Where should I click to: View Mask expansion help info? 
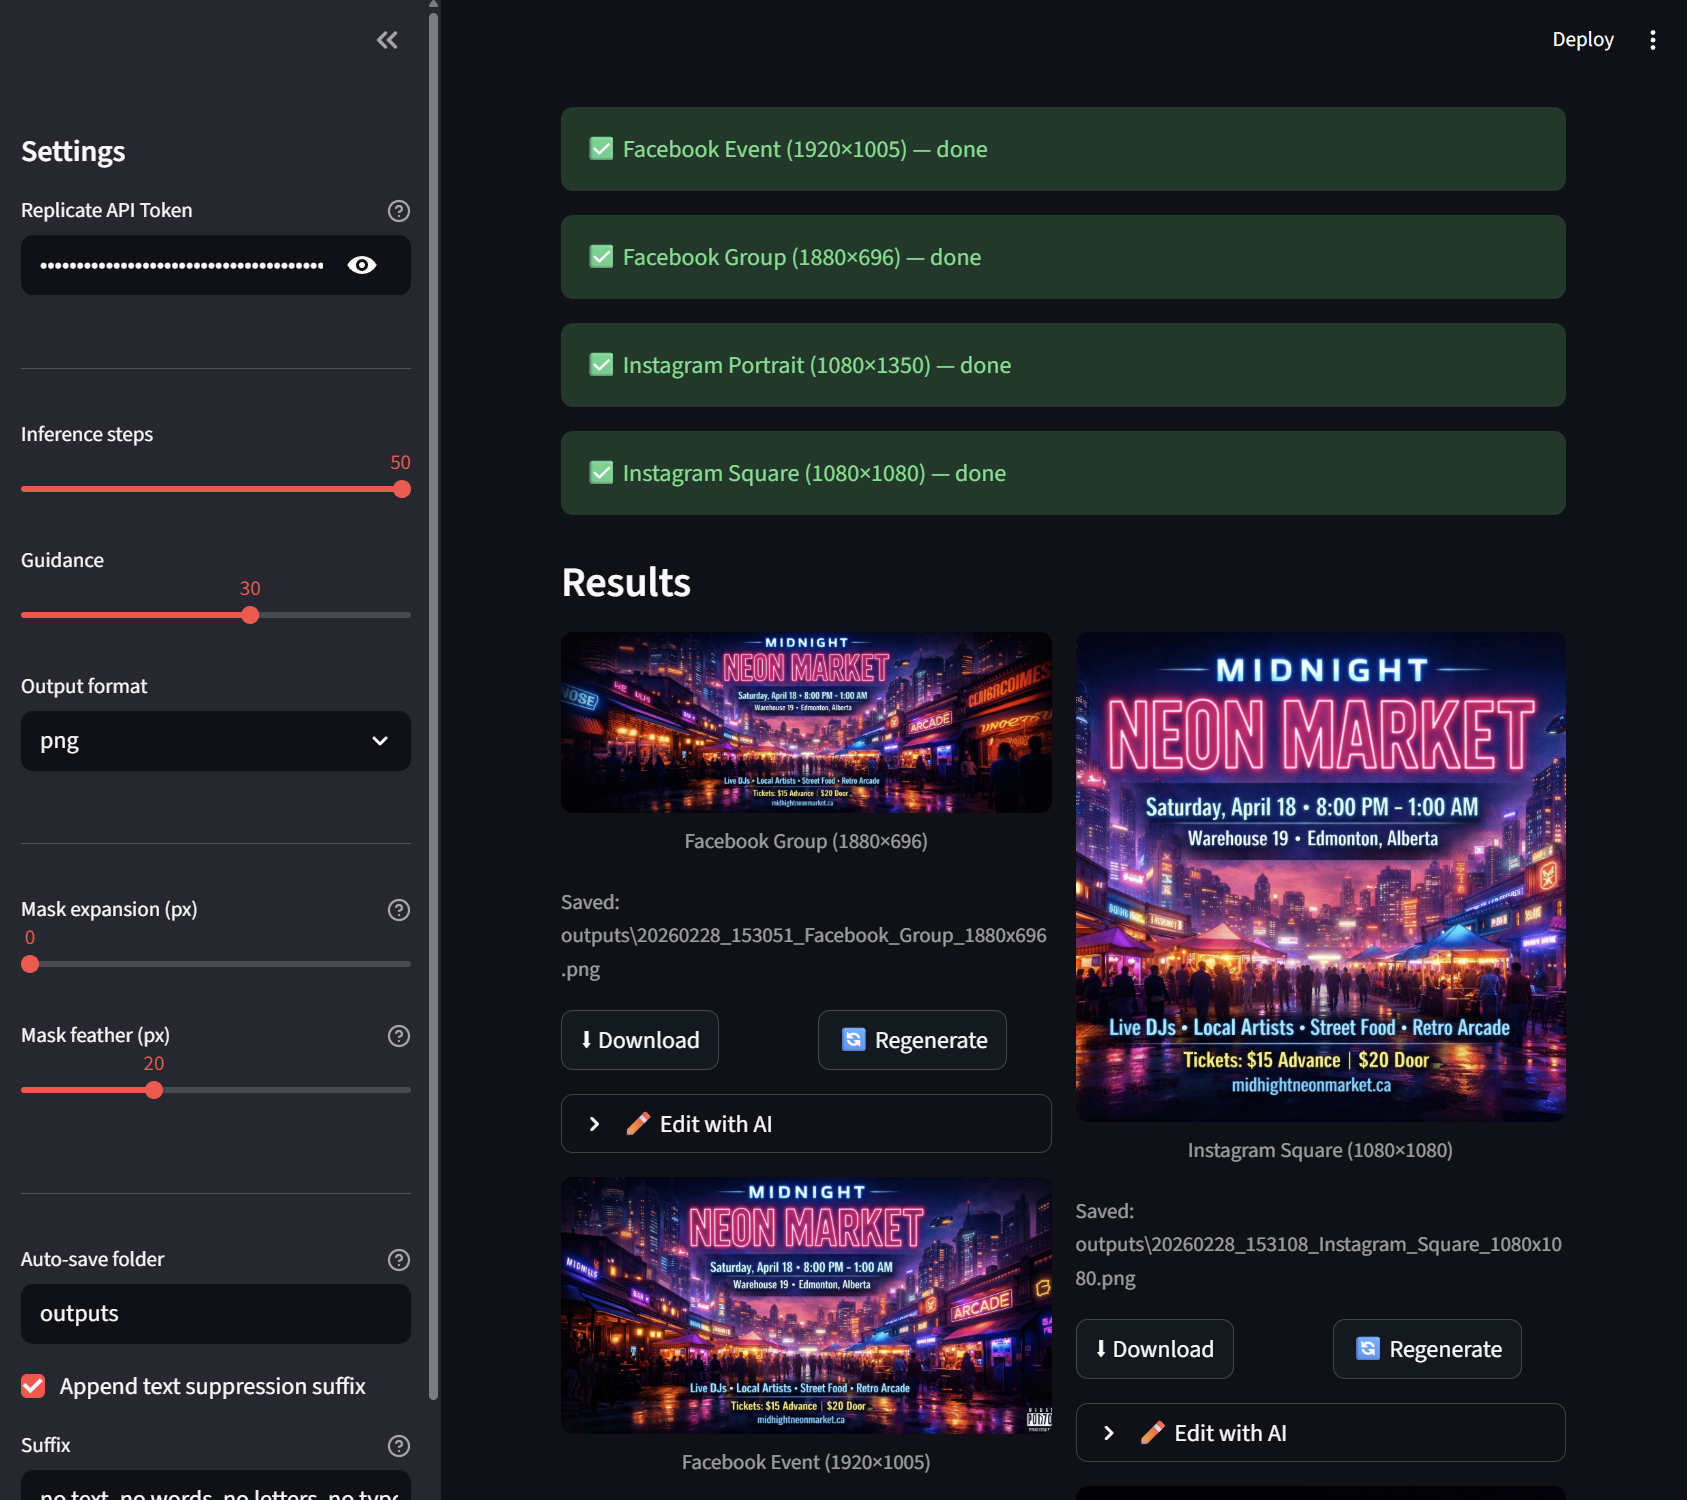[x=398, y=910]
